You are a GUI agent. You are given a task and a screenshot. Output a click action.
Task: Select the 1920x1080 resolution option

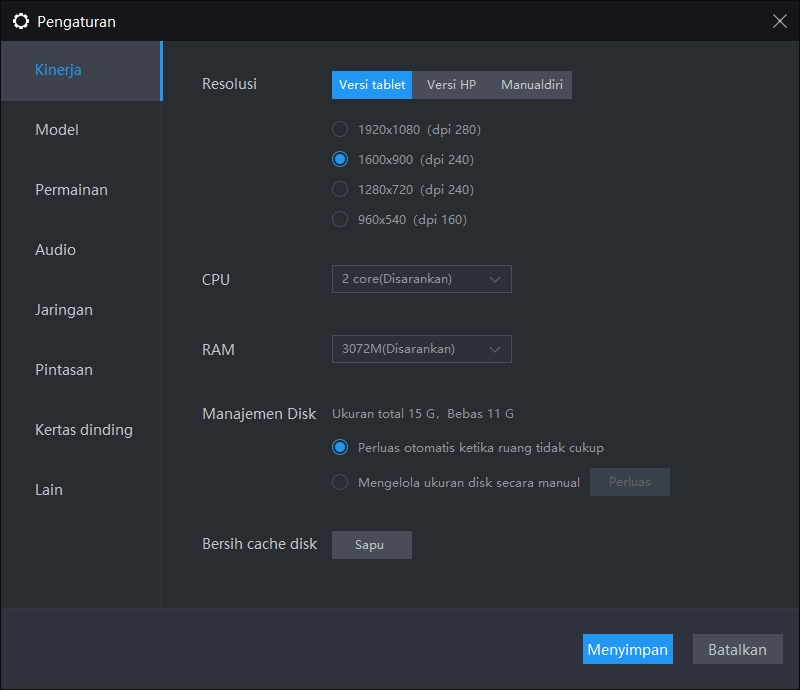click(x=340, y=129)
